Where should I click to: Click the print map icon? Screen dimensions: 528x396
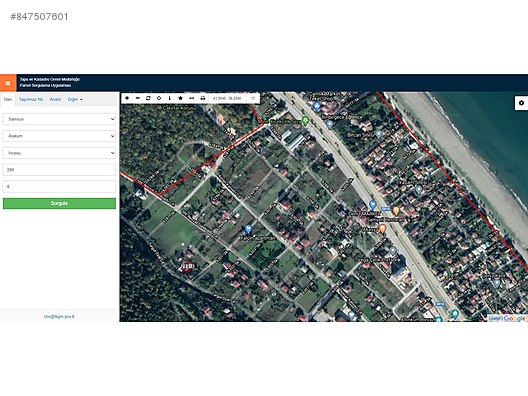point(203,98)
